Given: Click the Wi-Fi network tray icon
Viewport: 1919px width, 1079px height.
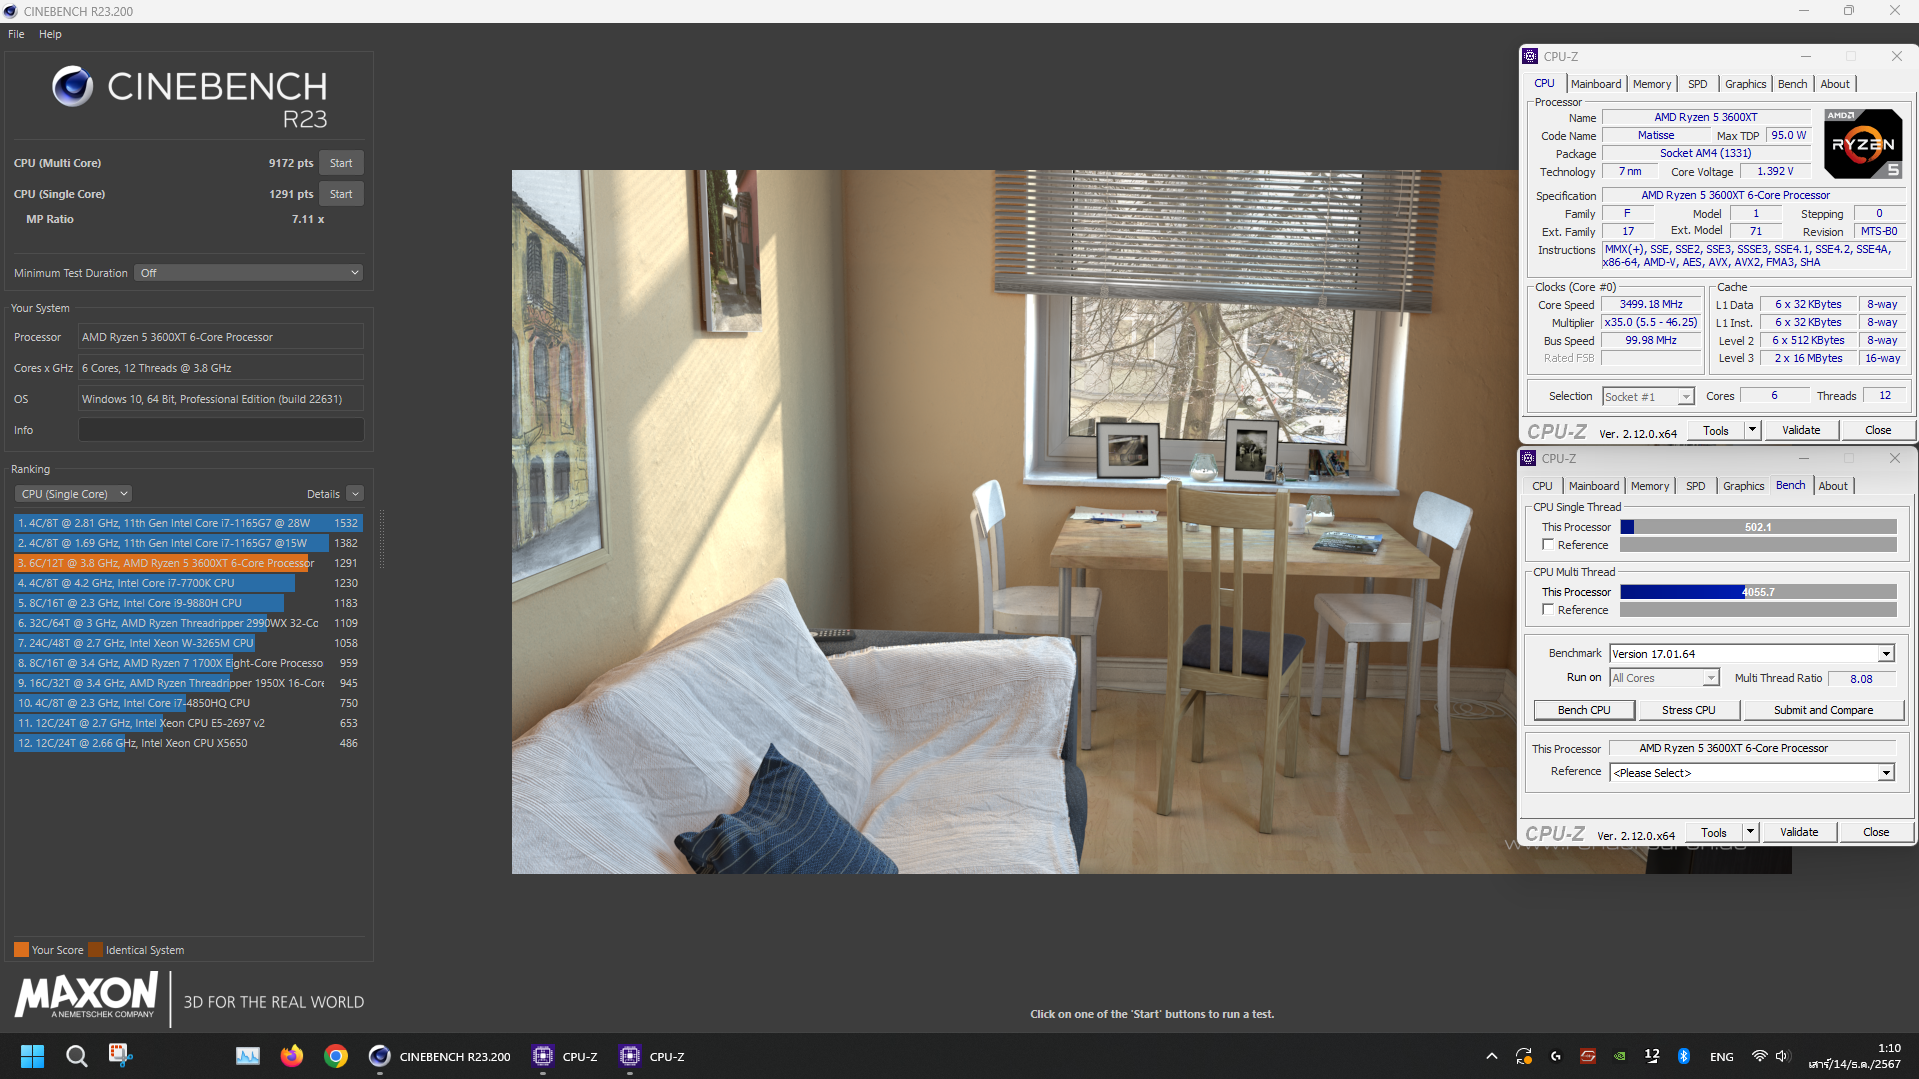Looking at the screenshot, I should point(1759,1056).
